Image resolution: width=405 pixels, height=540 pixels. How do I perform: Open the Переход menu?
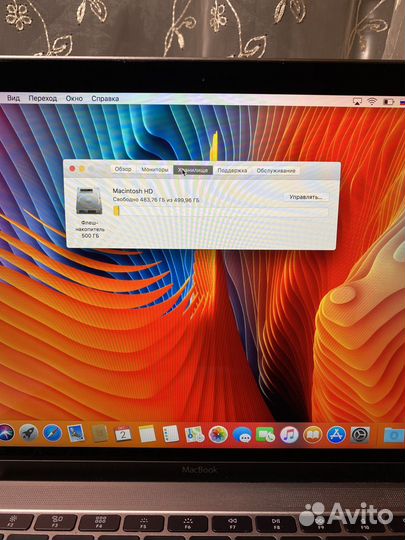[43, 98]
